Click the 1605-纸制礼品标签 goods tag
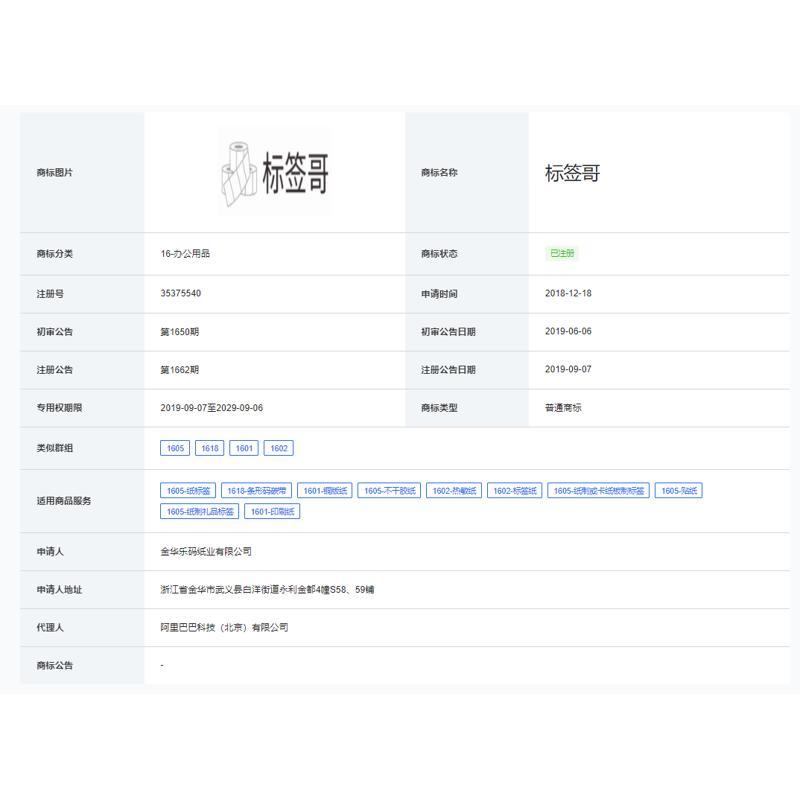The width and height of the screenshot is (800, 800). tap(199, 511)
